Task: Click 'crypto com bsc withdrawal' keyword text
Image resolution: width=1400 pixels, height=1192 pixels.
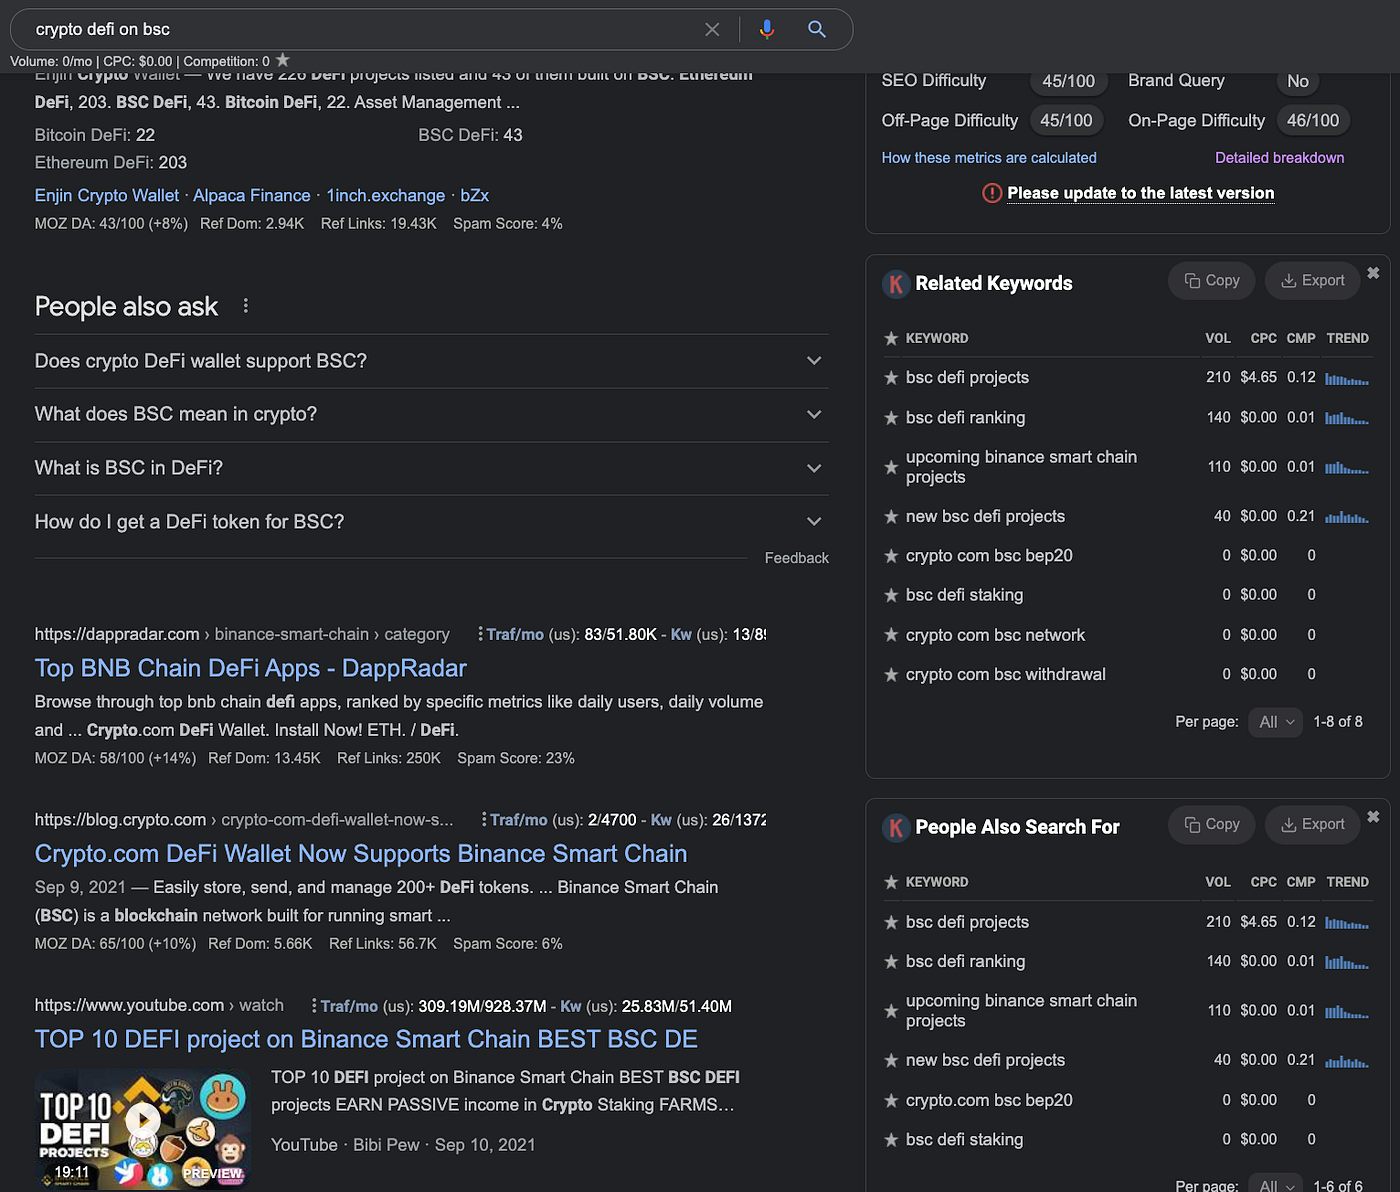Action: click(1006, 675)
